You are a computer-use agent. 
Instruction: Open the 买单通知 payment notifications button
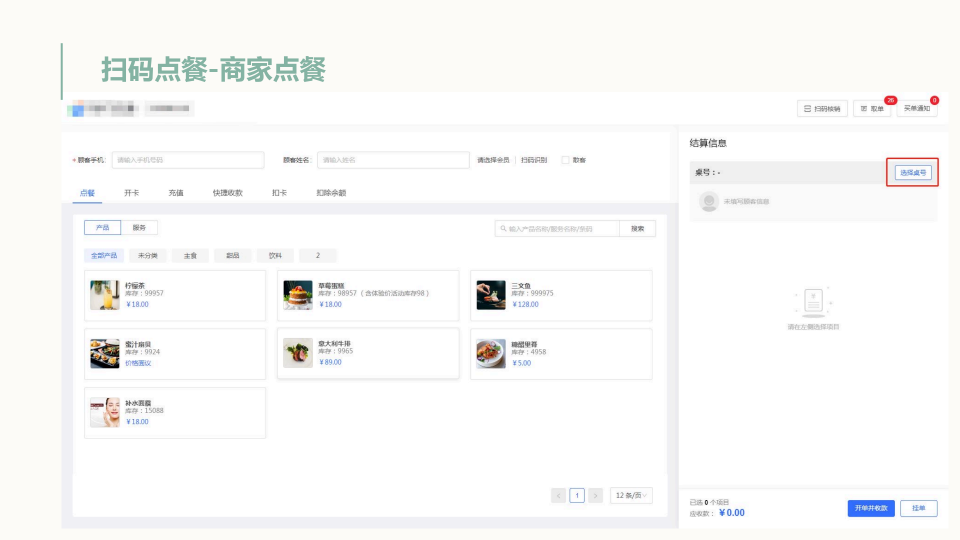pyautogui.click(x=917, y=108)
